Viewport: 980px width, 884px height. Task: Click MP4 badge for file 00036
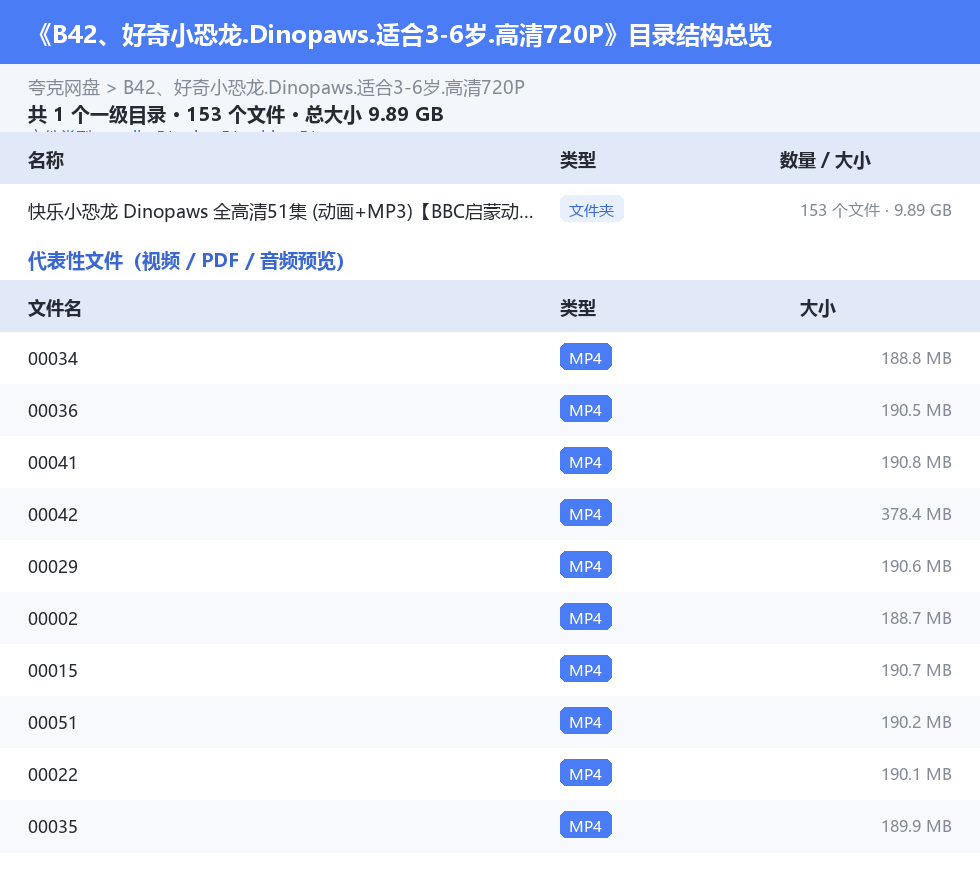click(586, 409)
